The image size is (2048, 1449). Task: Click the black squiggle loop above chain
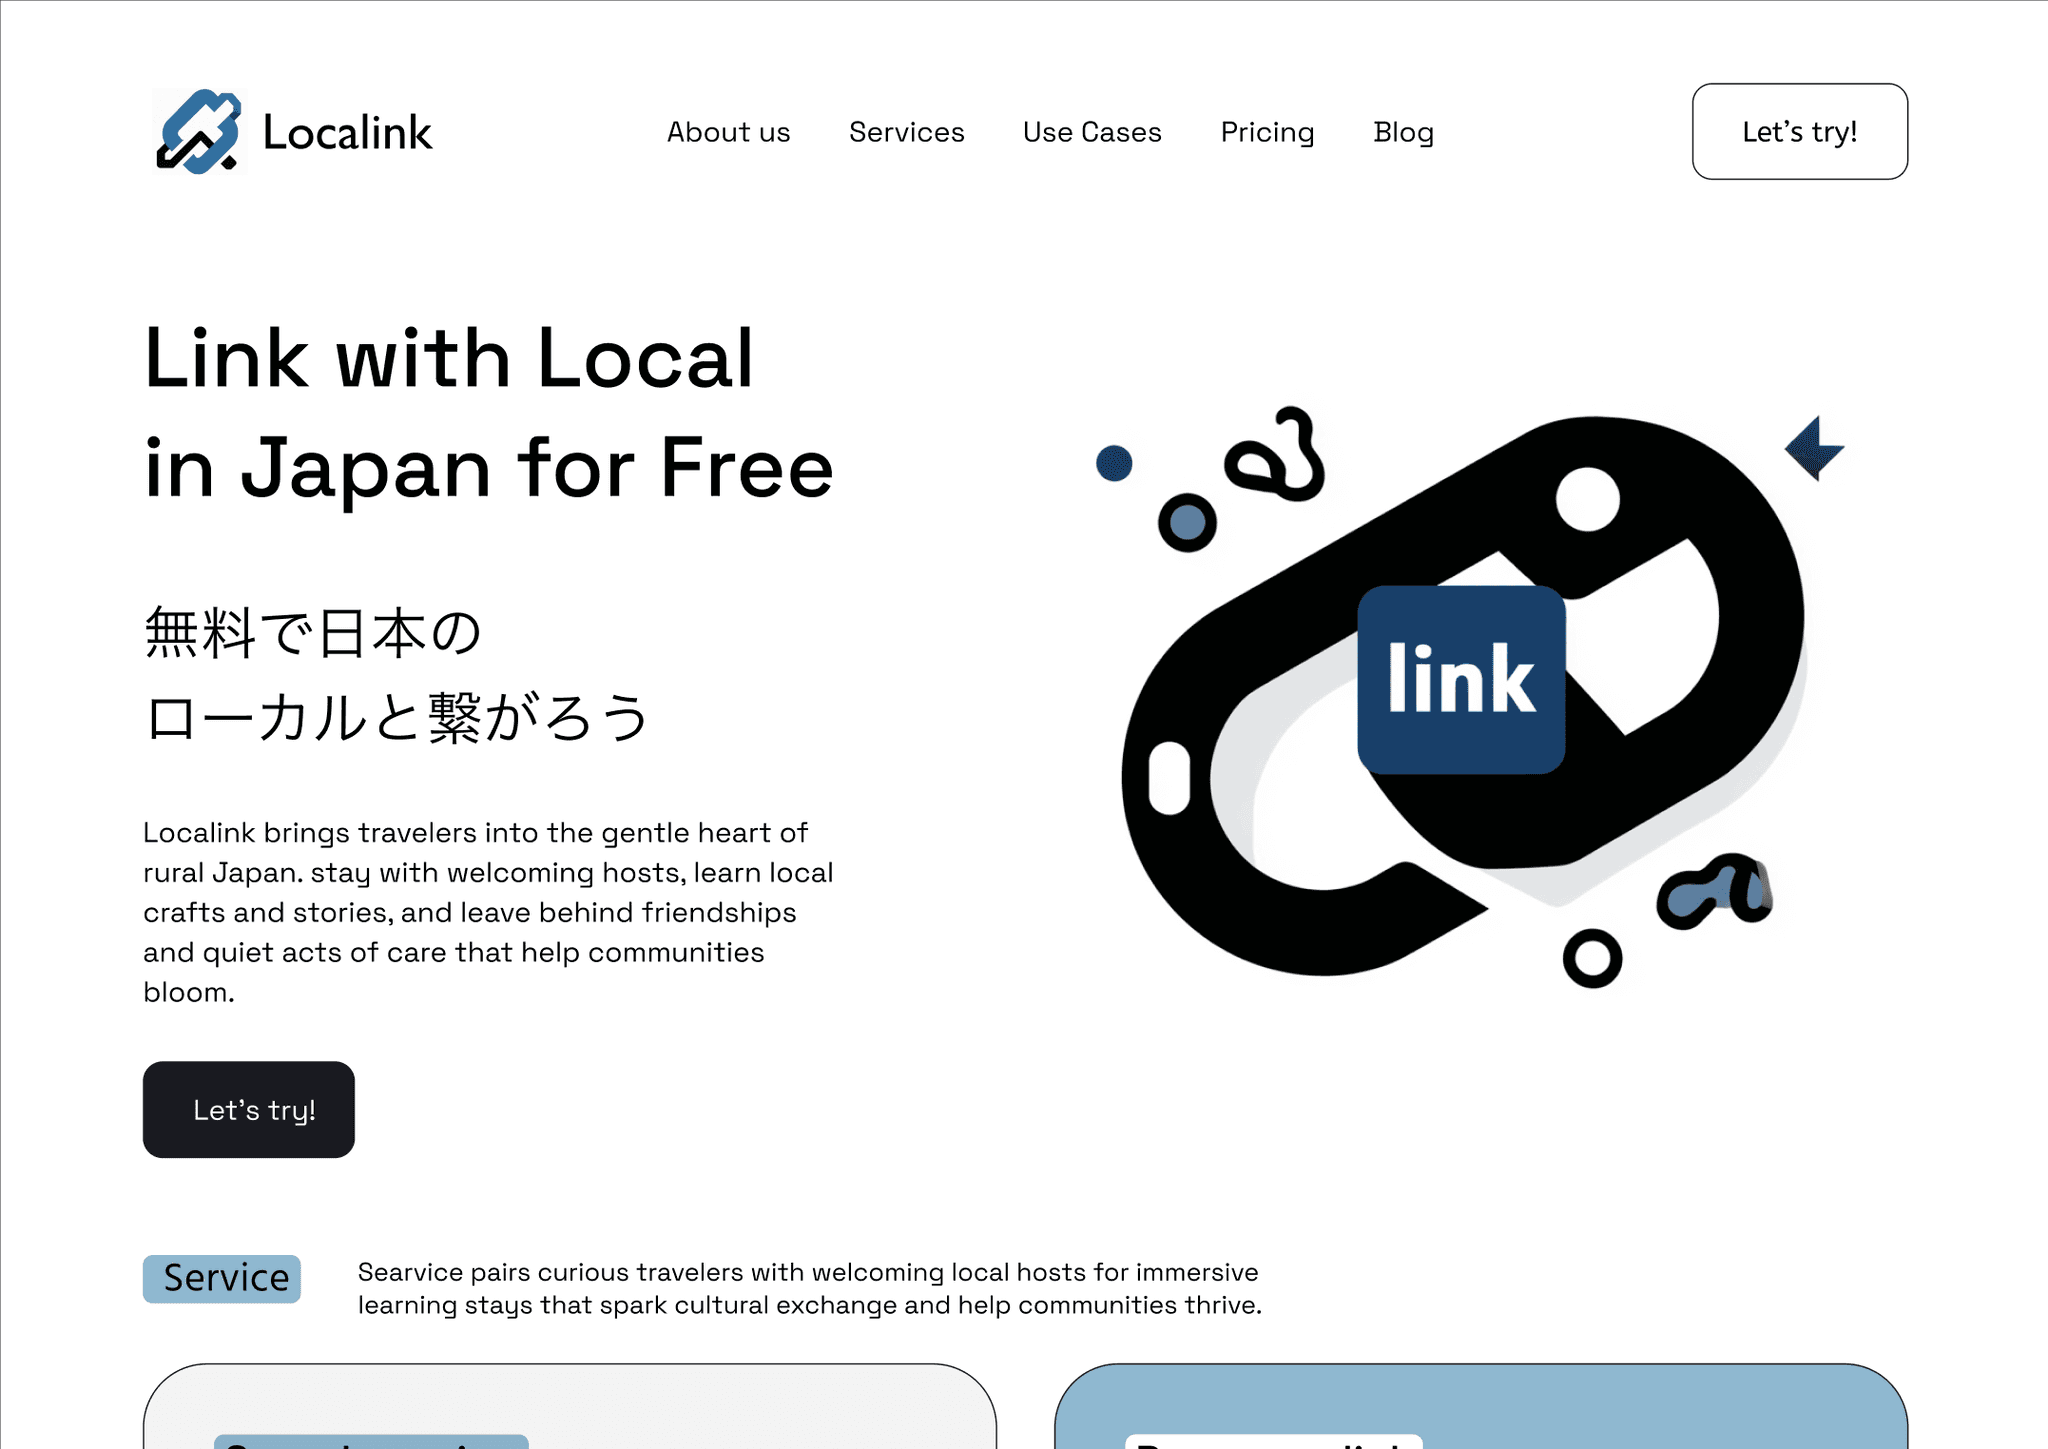tap(1275, 455)
